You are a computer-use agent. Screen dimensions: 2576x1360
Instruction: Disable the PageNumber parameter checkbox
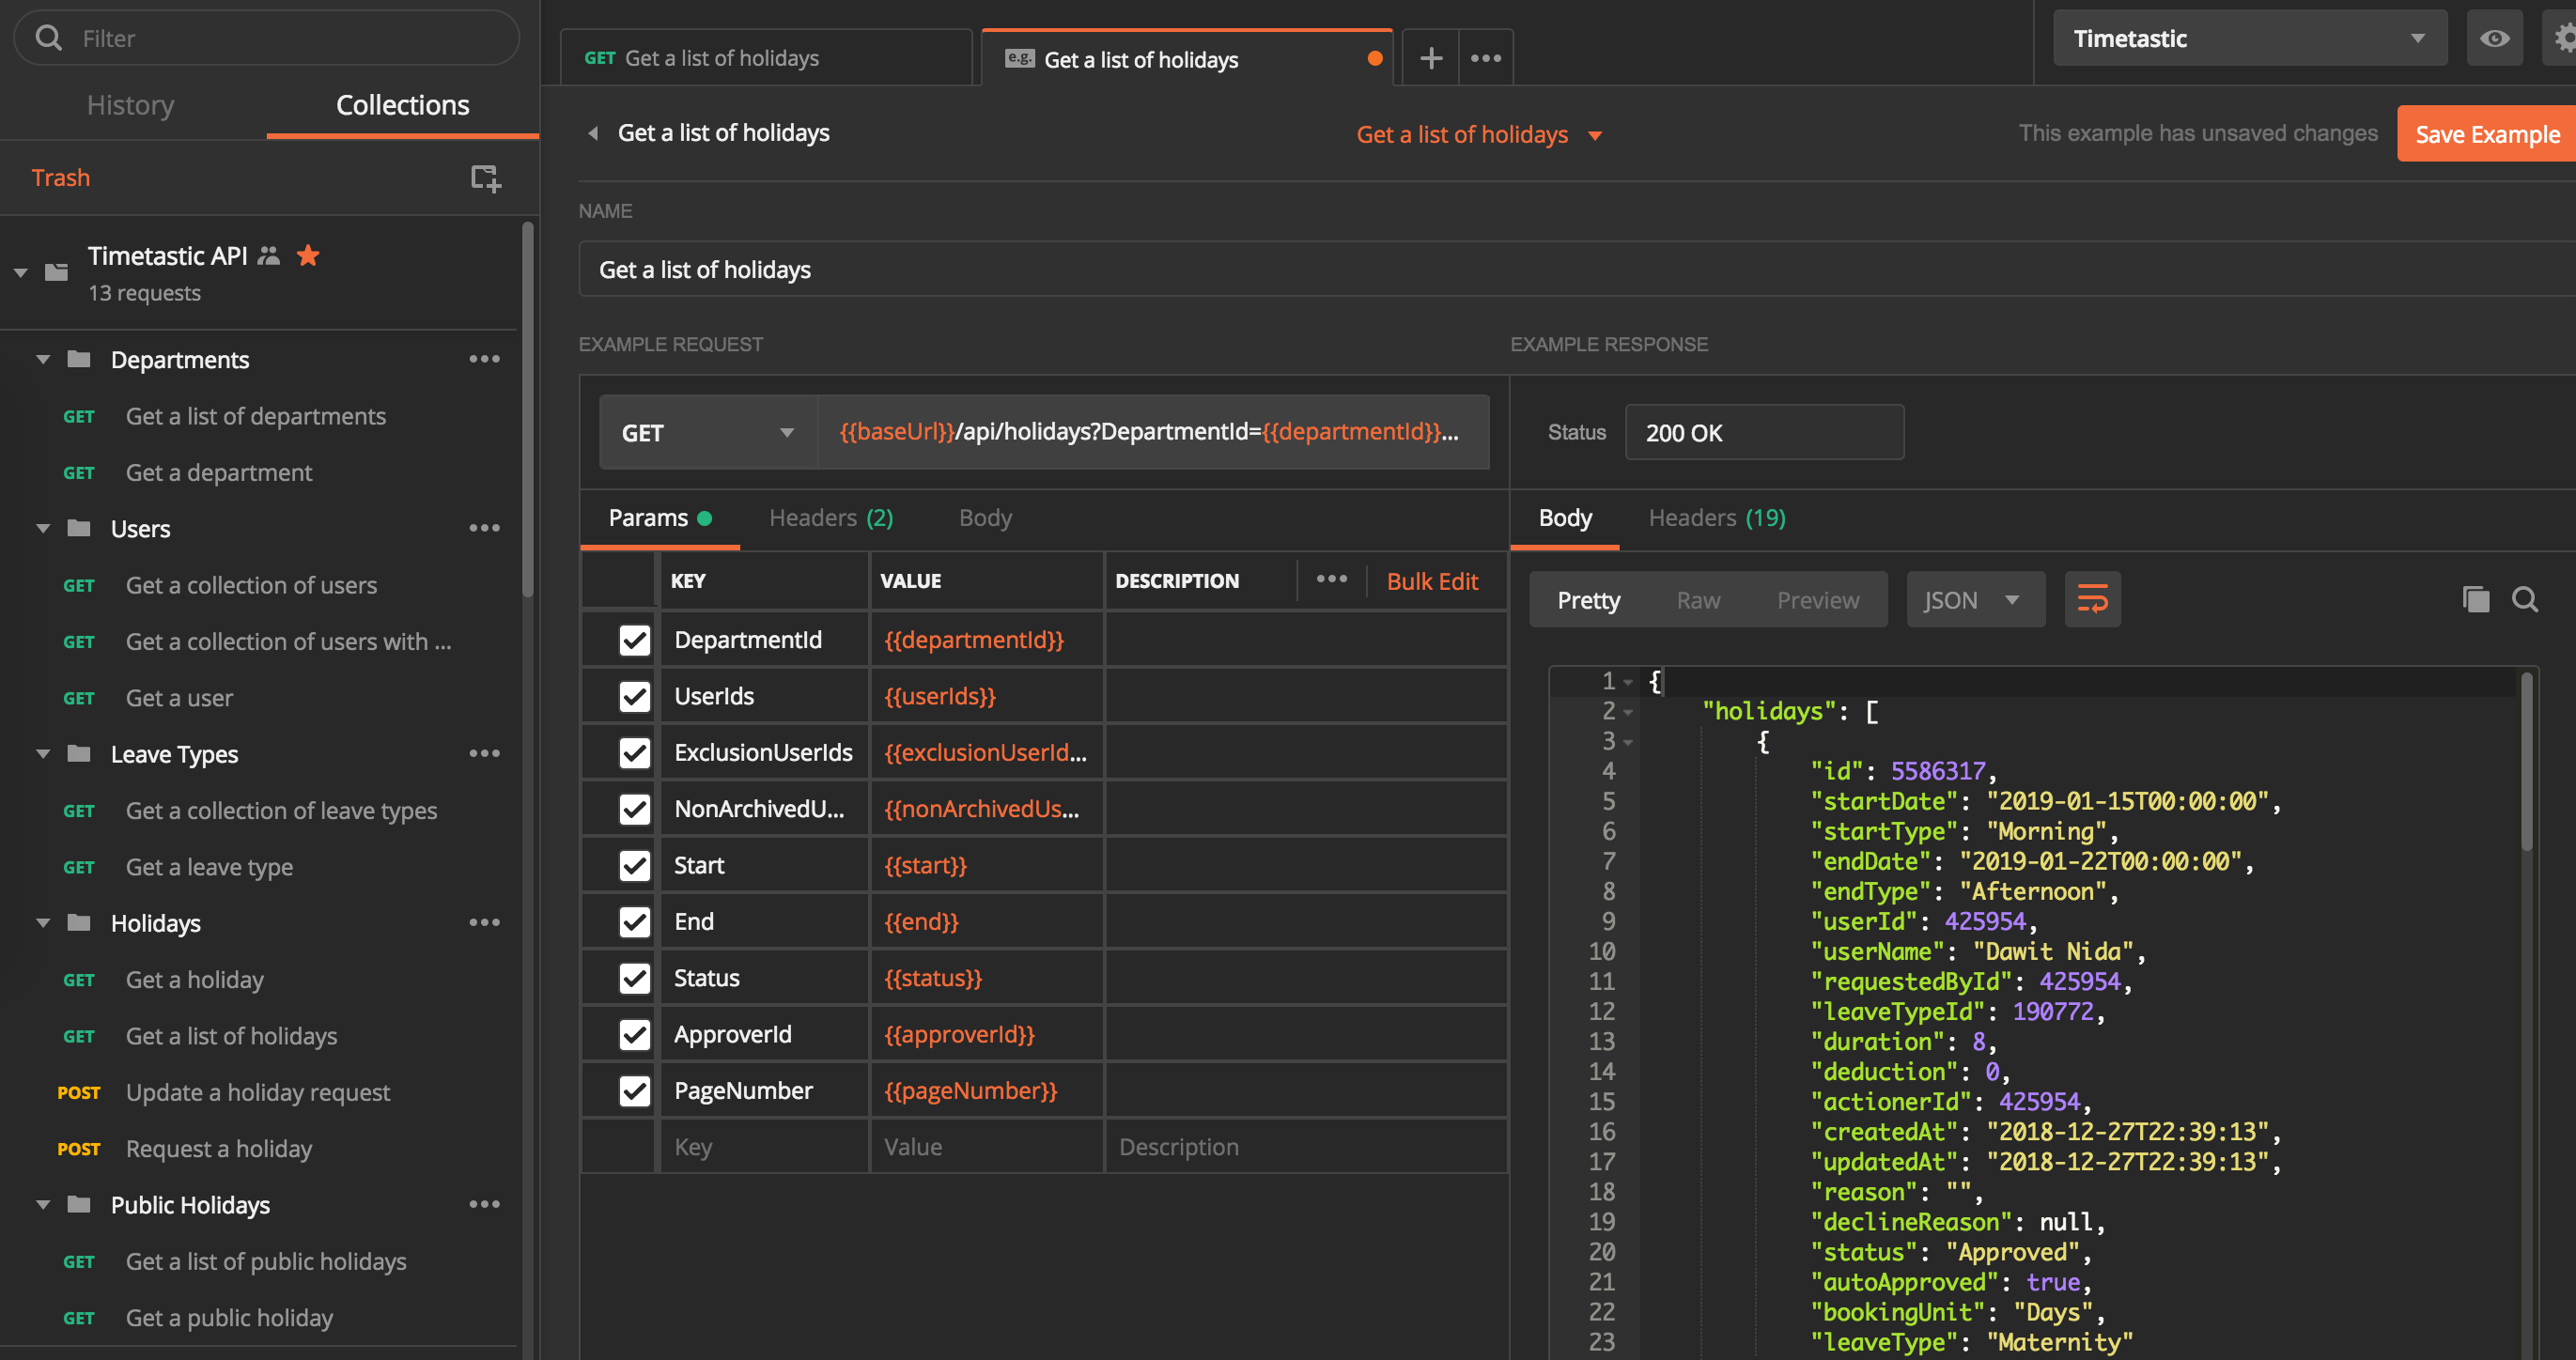point(634,1091)
